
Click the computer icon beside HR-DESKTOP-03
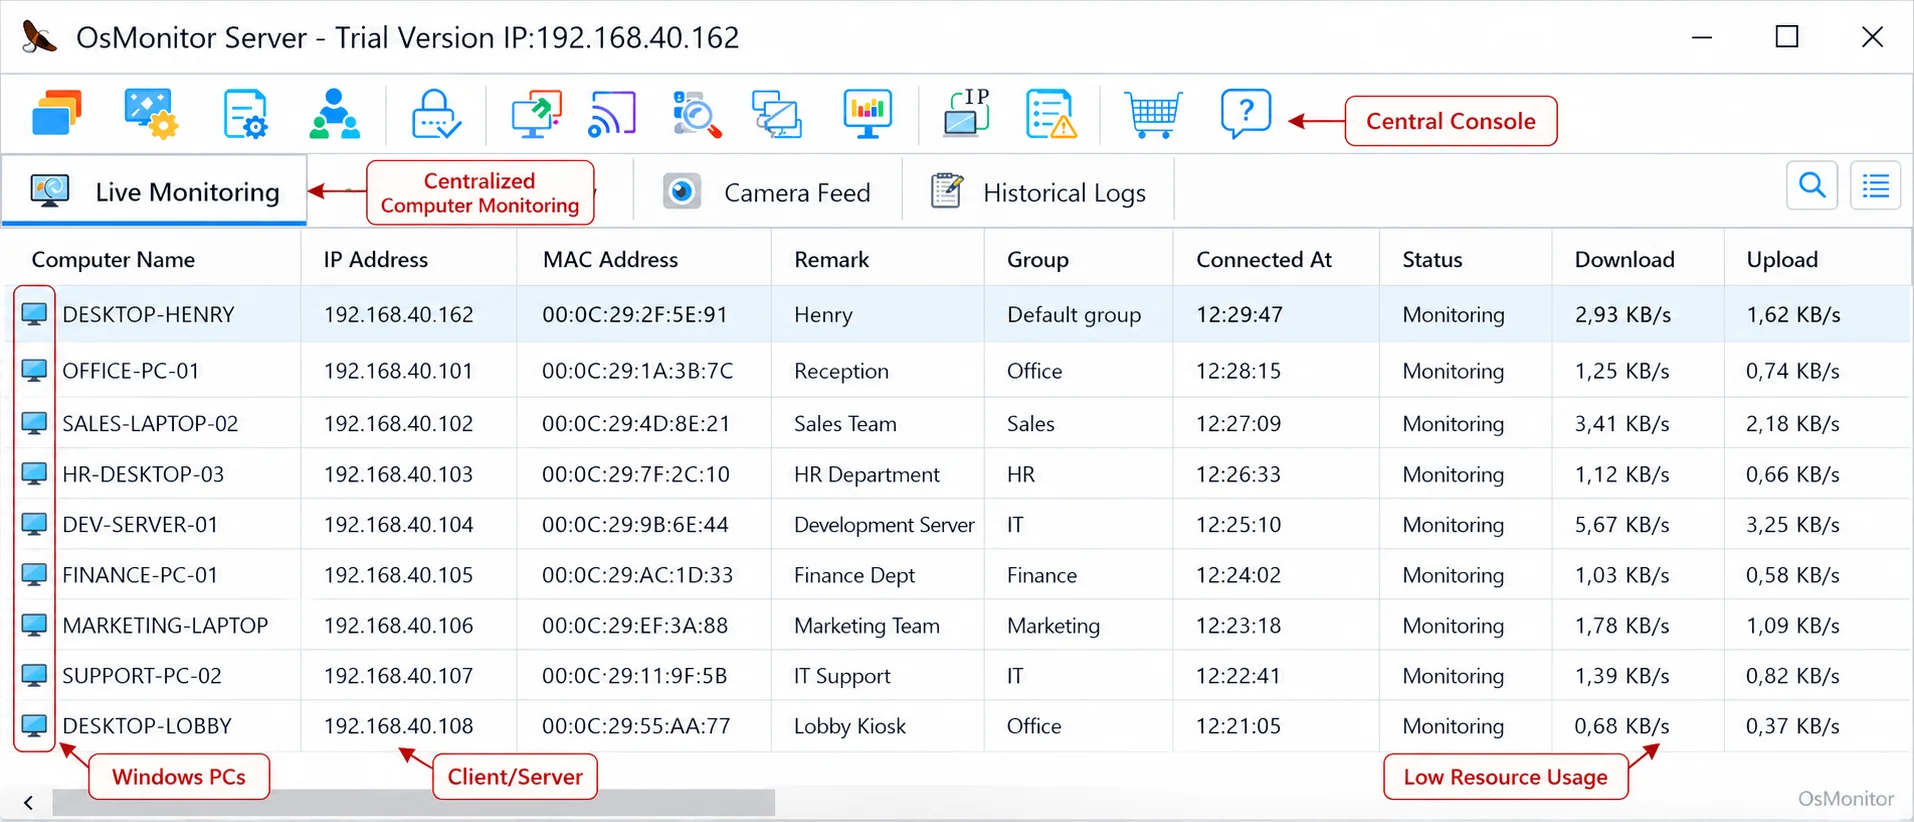pyautogui.click(x=34, y=474)
